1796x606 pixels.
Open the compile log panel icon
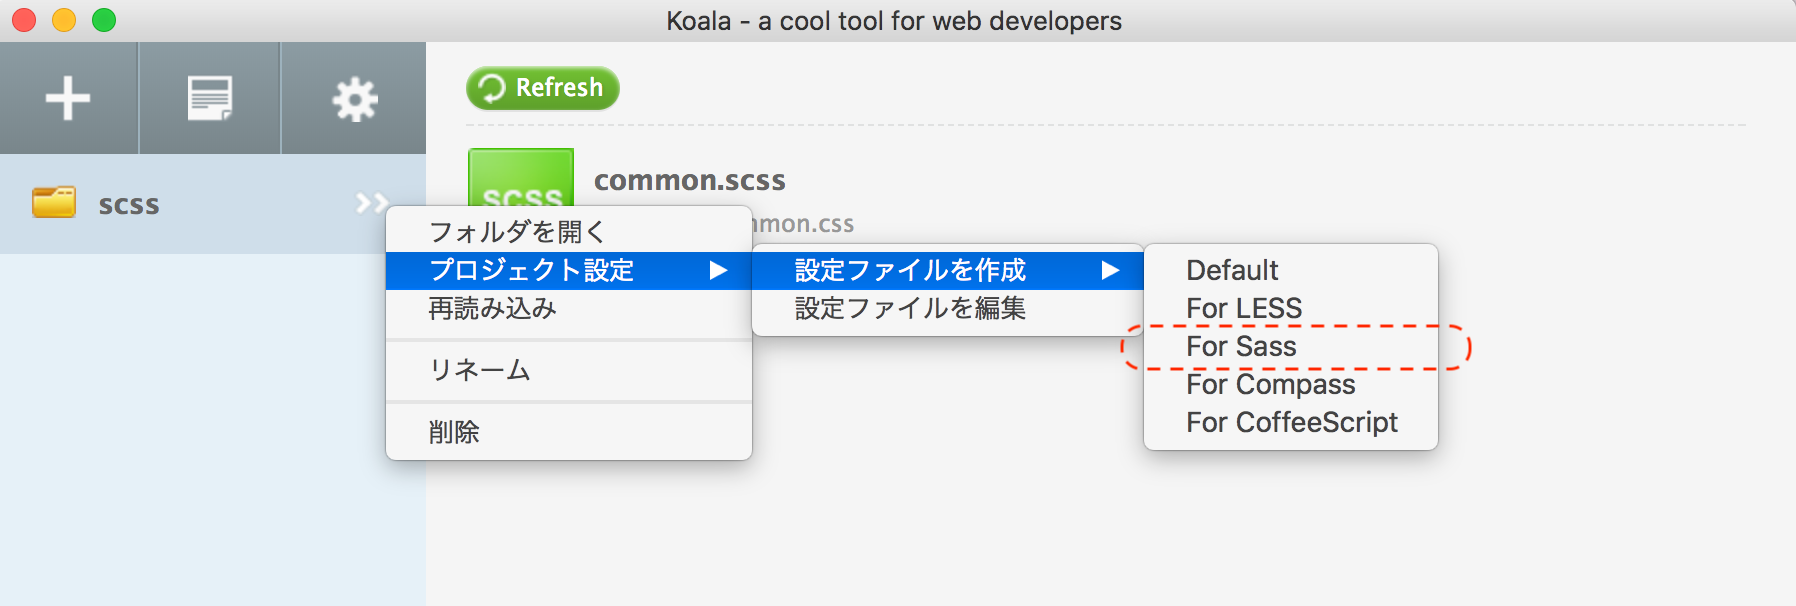pos(210,98)
